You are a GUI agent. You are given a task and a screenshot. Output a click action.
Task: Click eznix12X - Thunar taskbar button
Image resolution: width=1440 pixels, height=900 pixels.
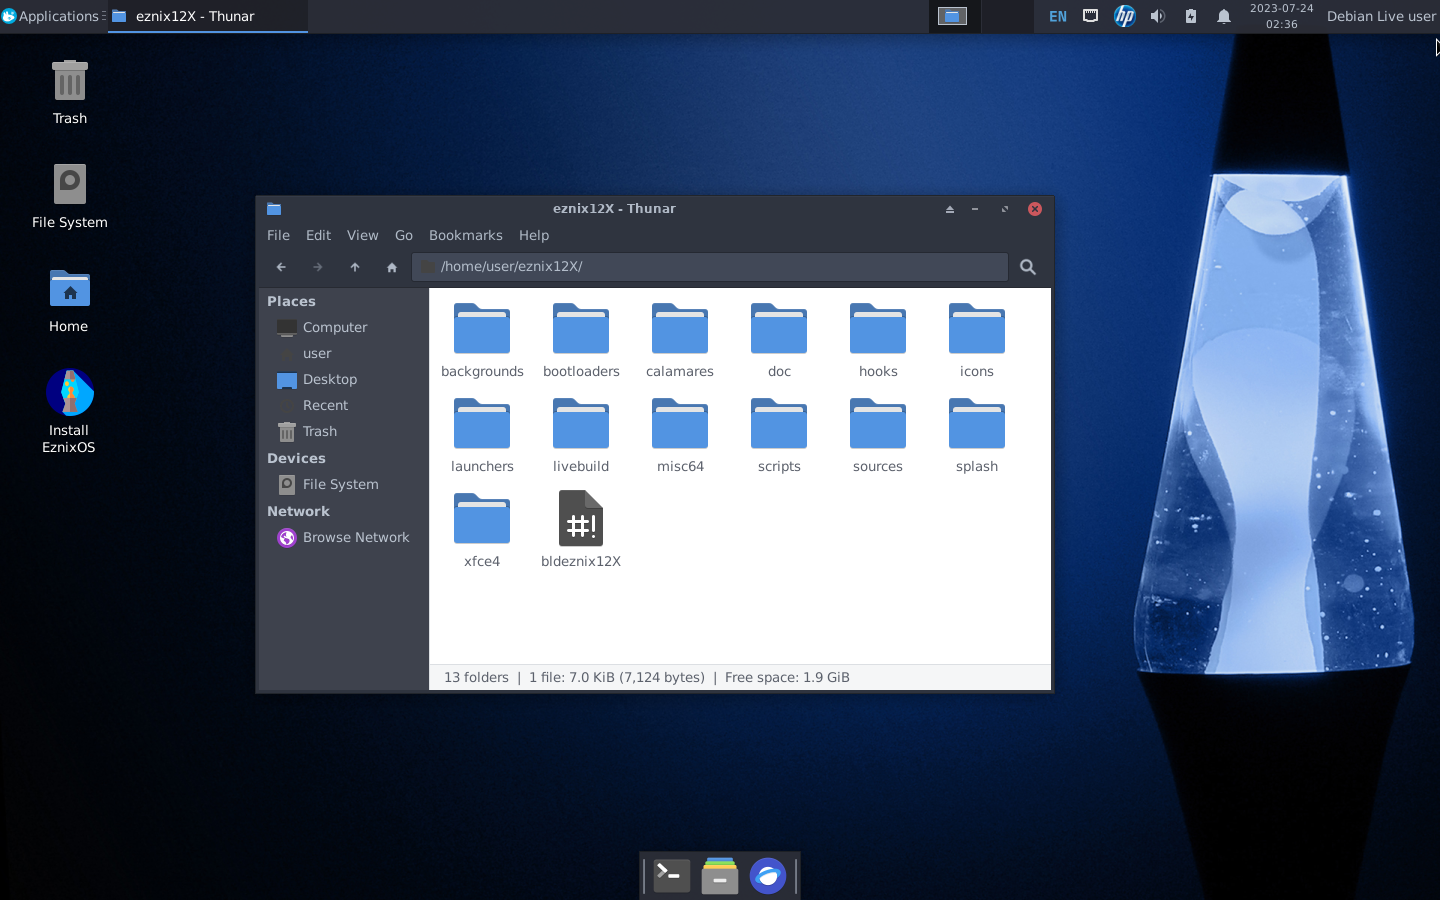(x=207, y=16)
